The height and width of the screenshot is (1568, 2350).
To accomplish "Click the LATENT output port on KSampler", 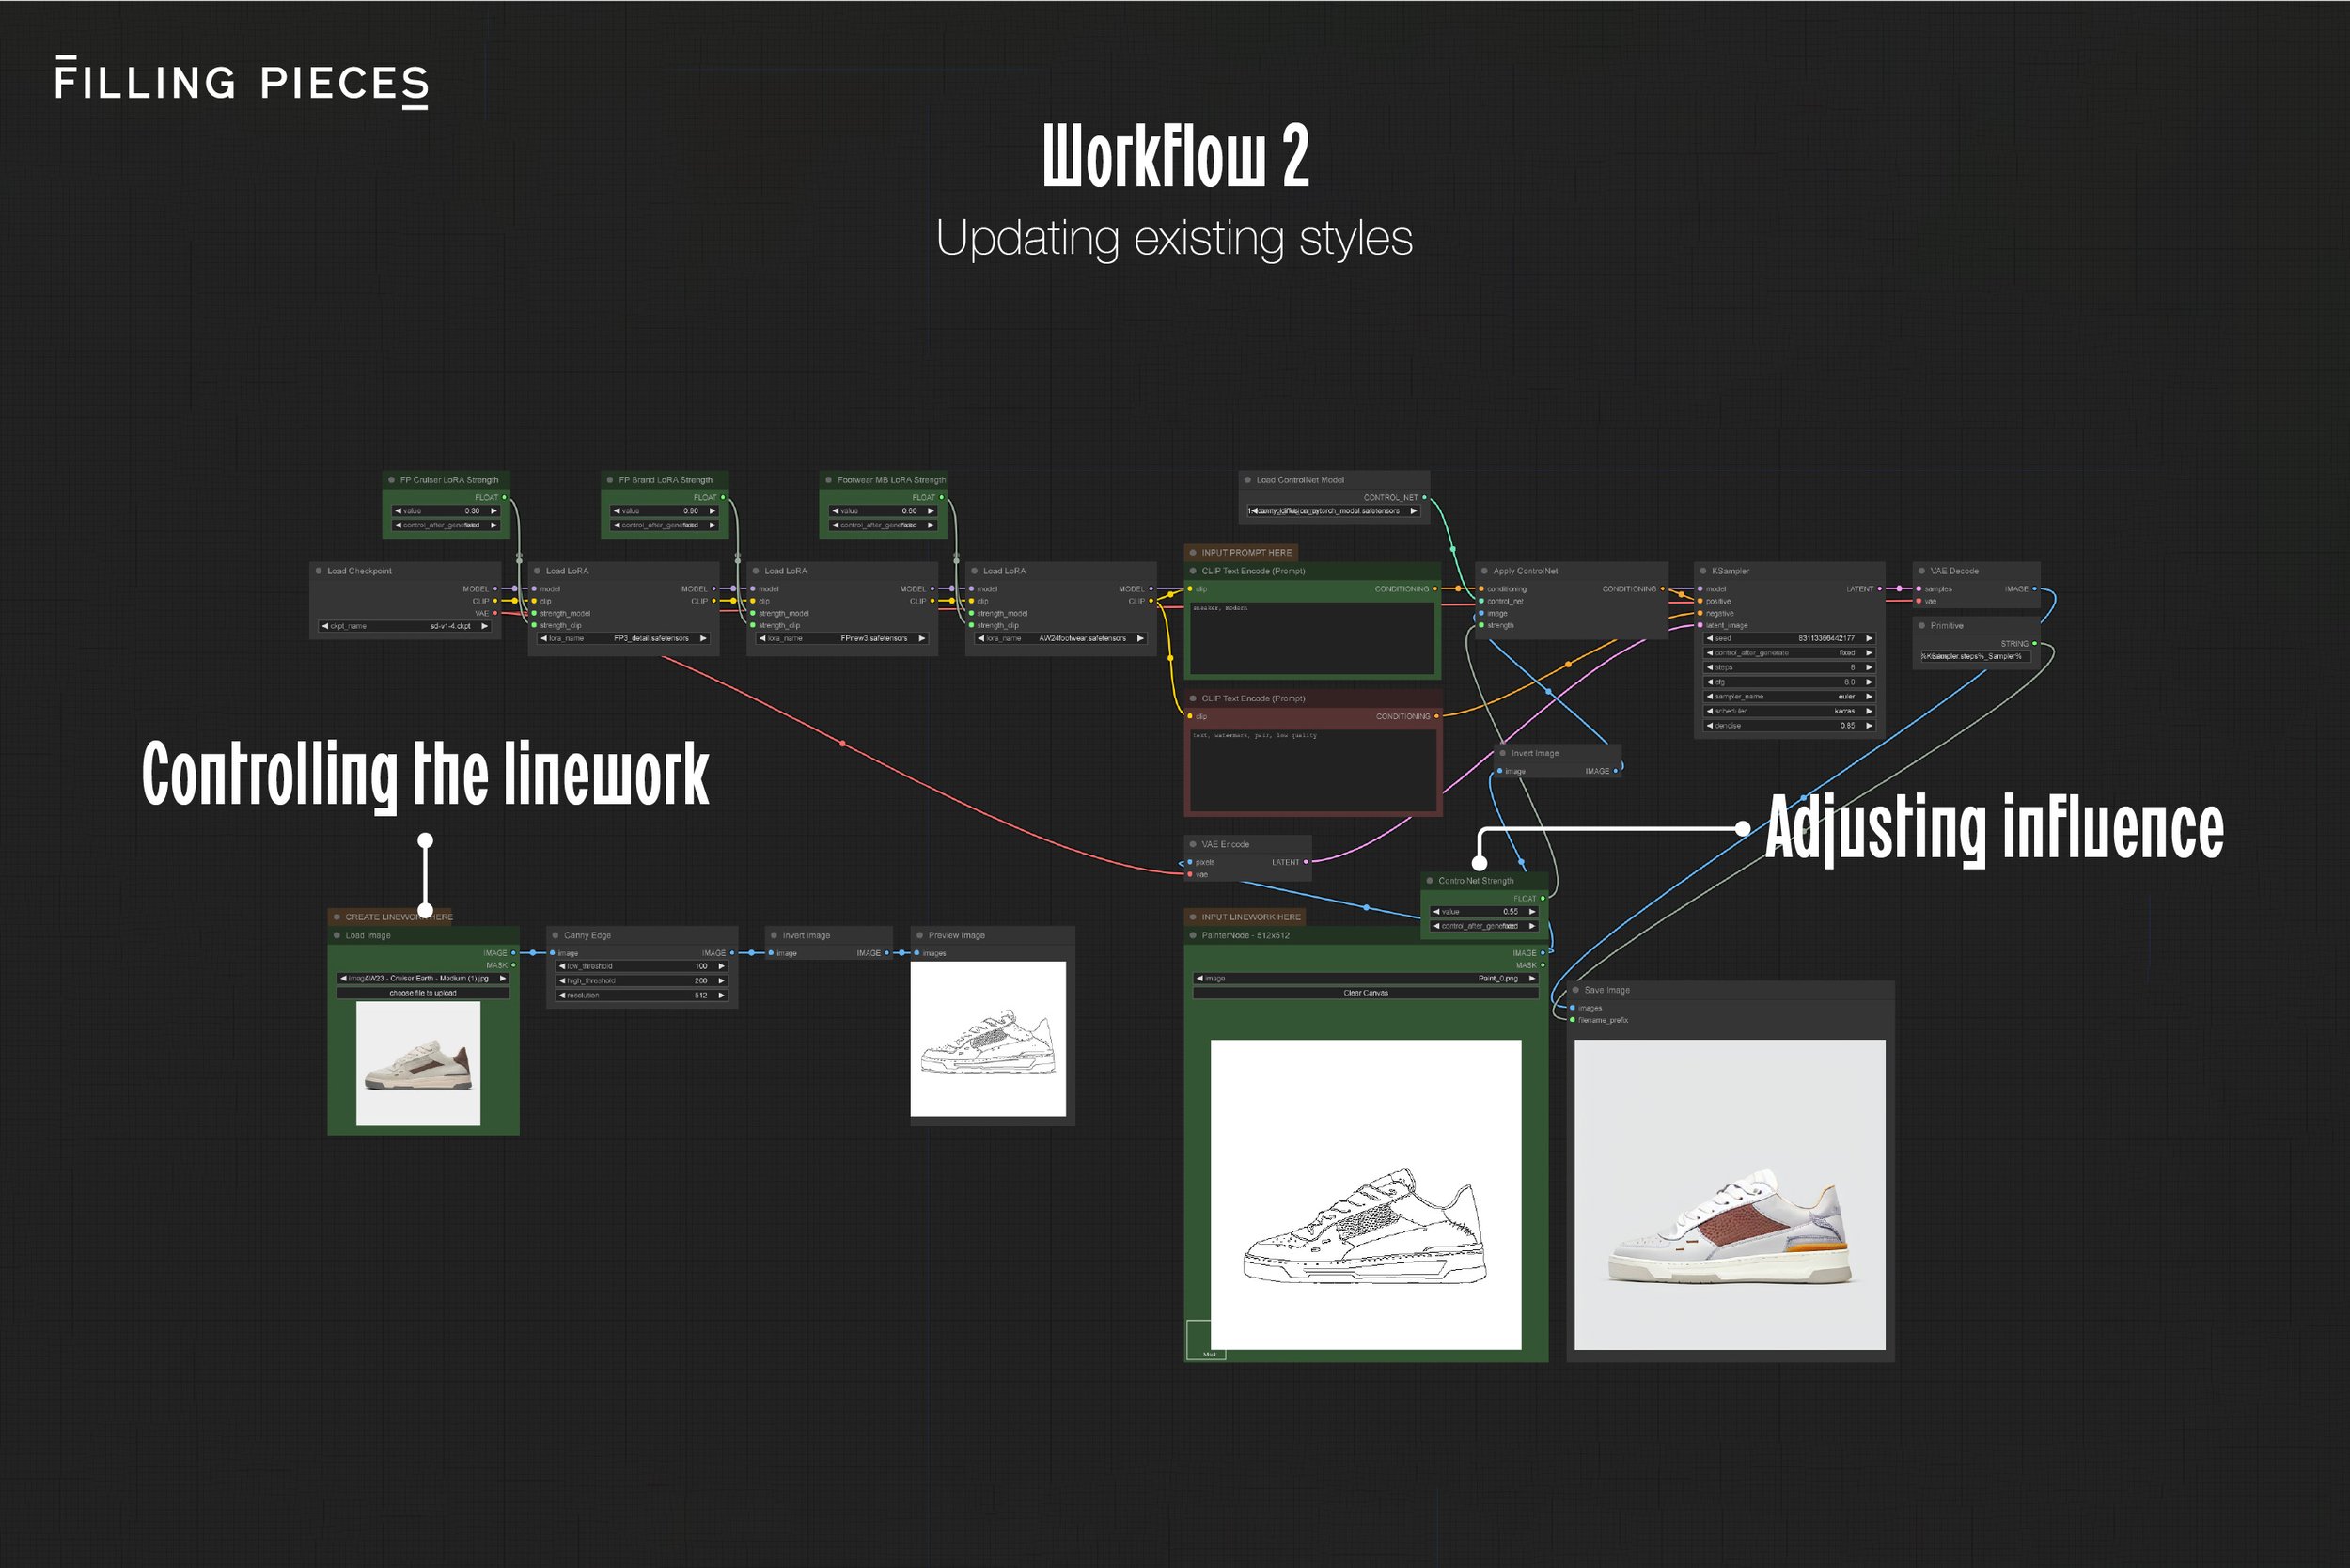I will coord(1879,589).
